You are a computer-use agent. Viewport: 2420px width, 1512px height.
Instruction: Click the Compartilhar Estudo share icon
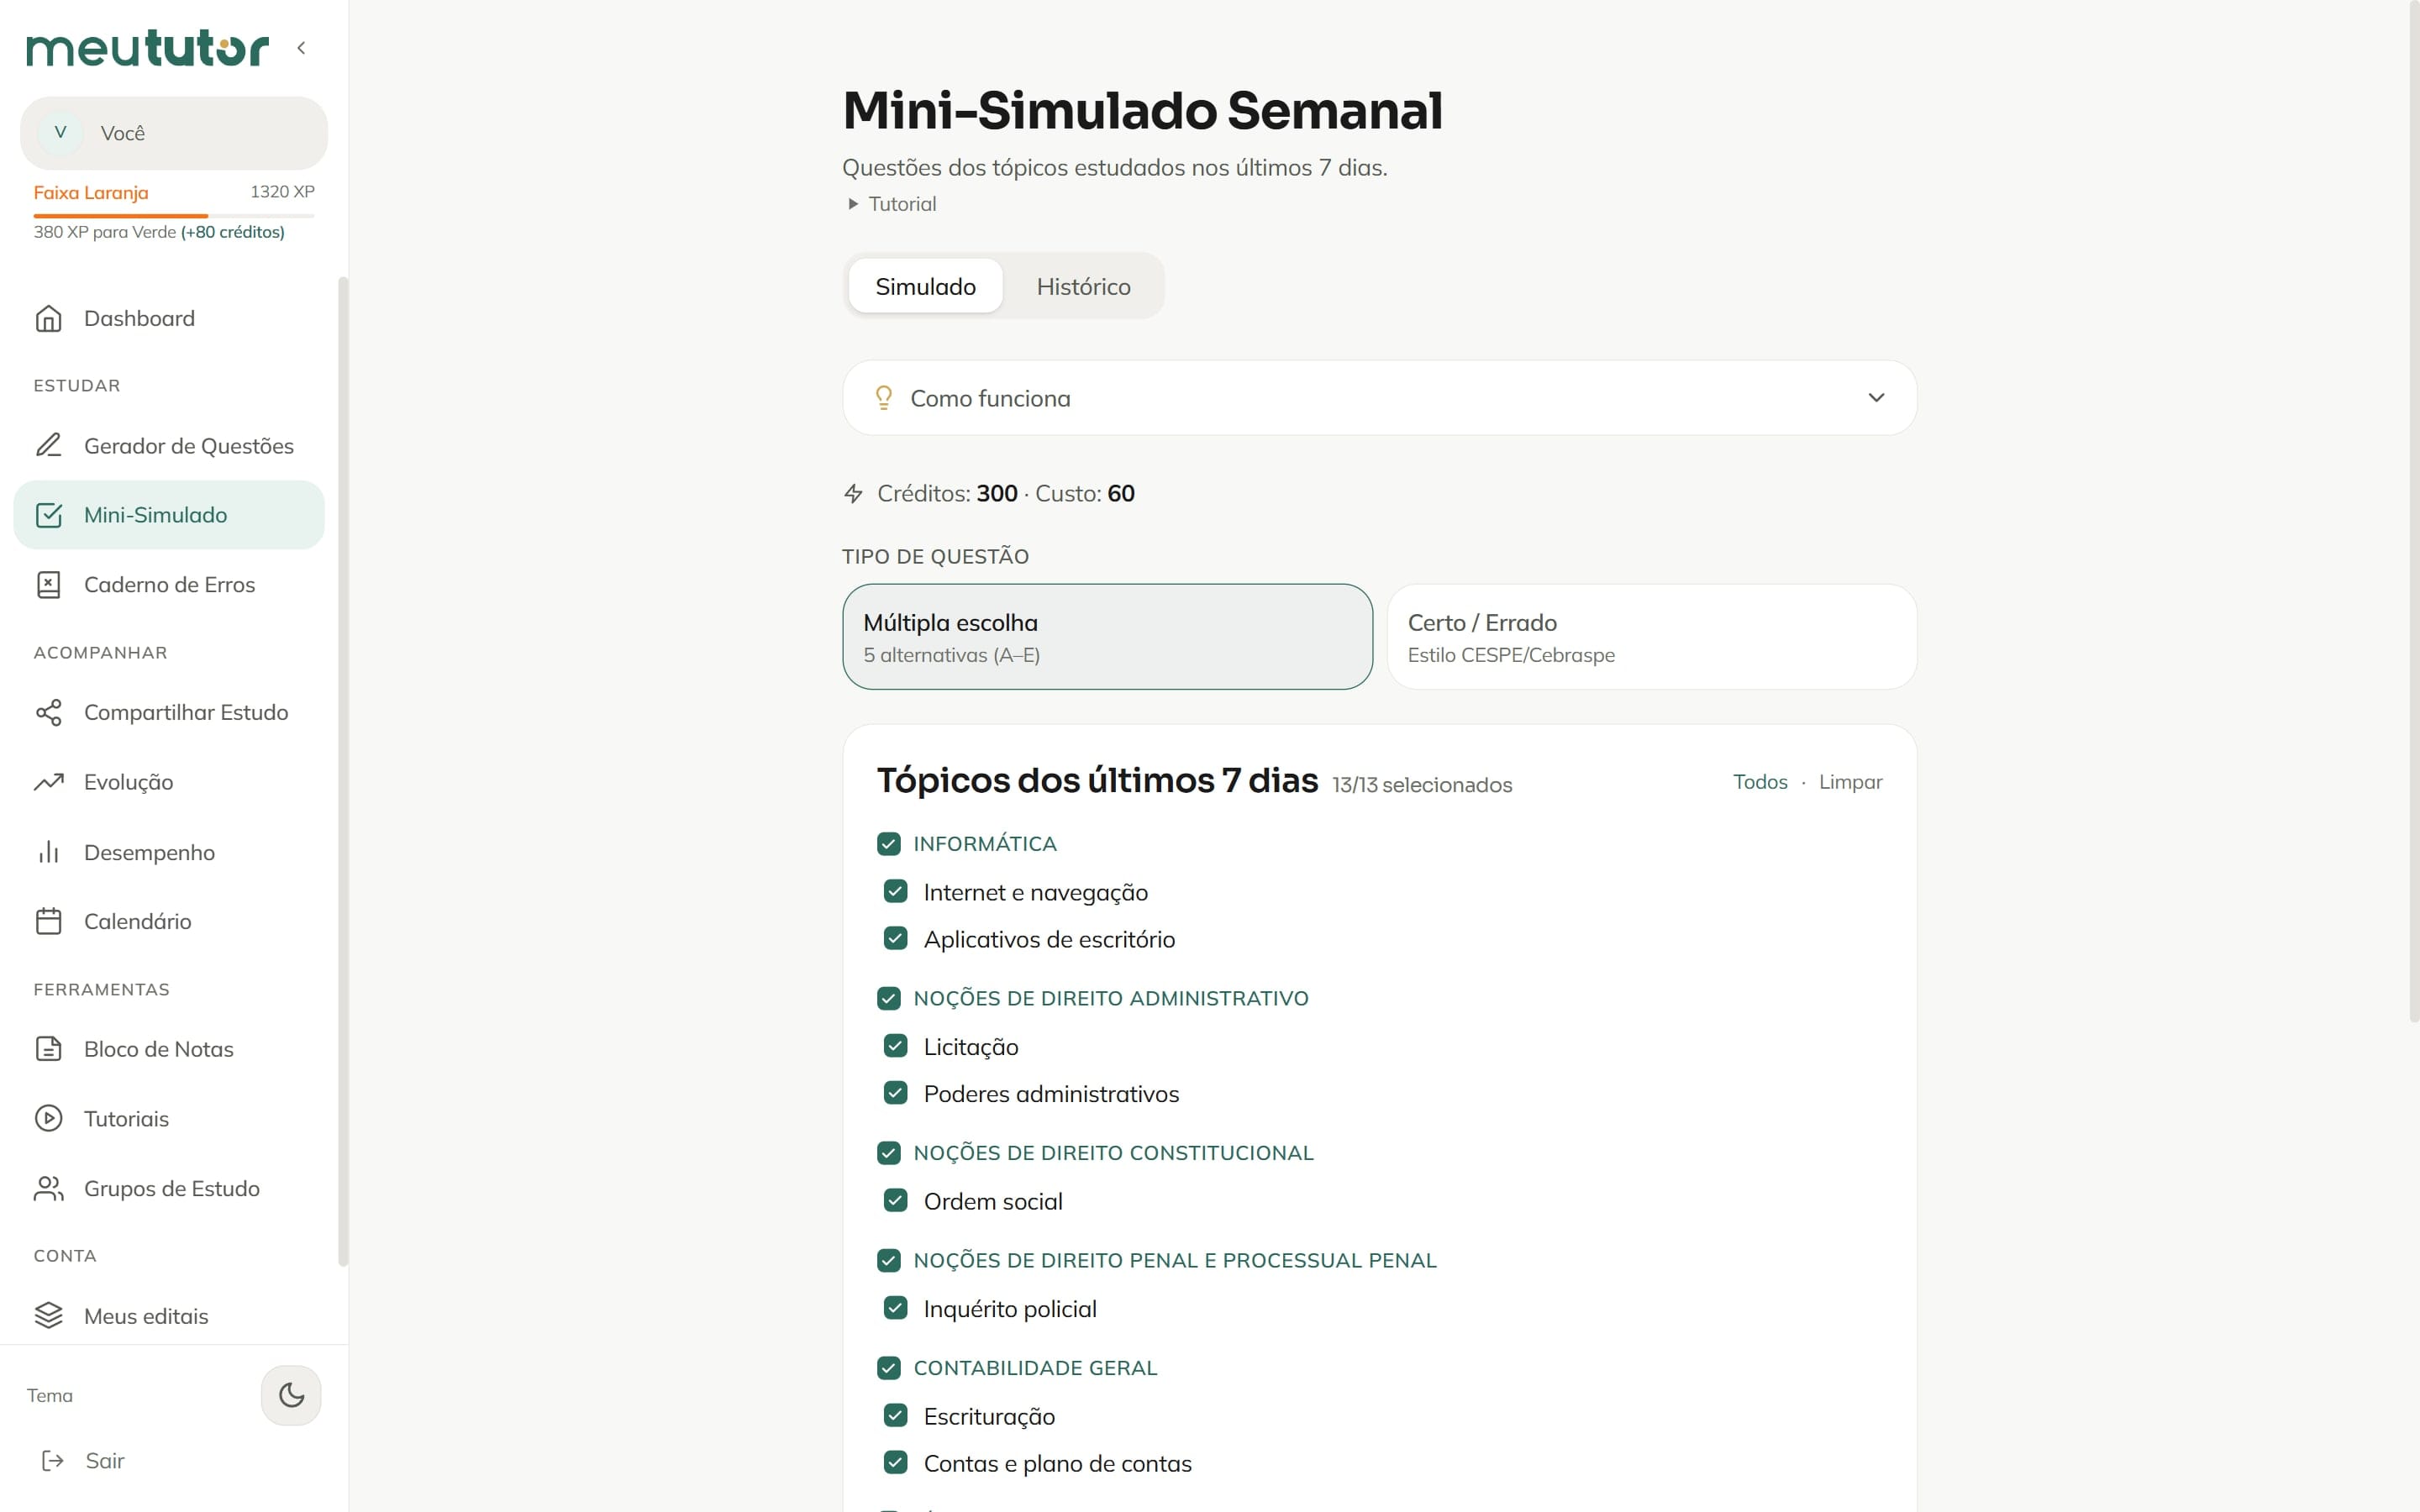click(x=49, y=712)
